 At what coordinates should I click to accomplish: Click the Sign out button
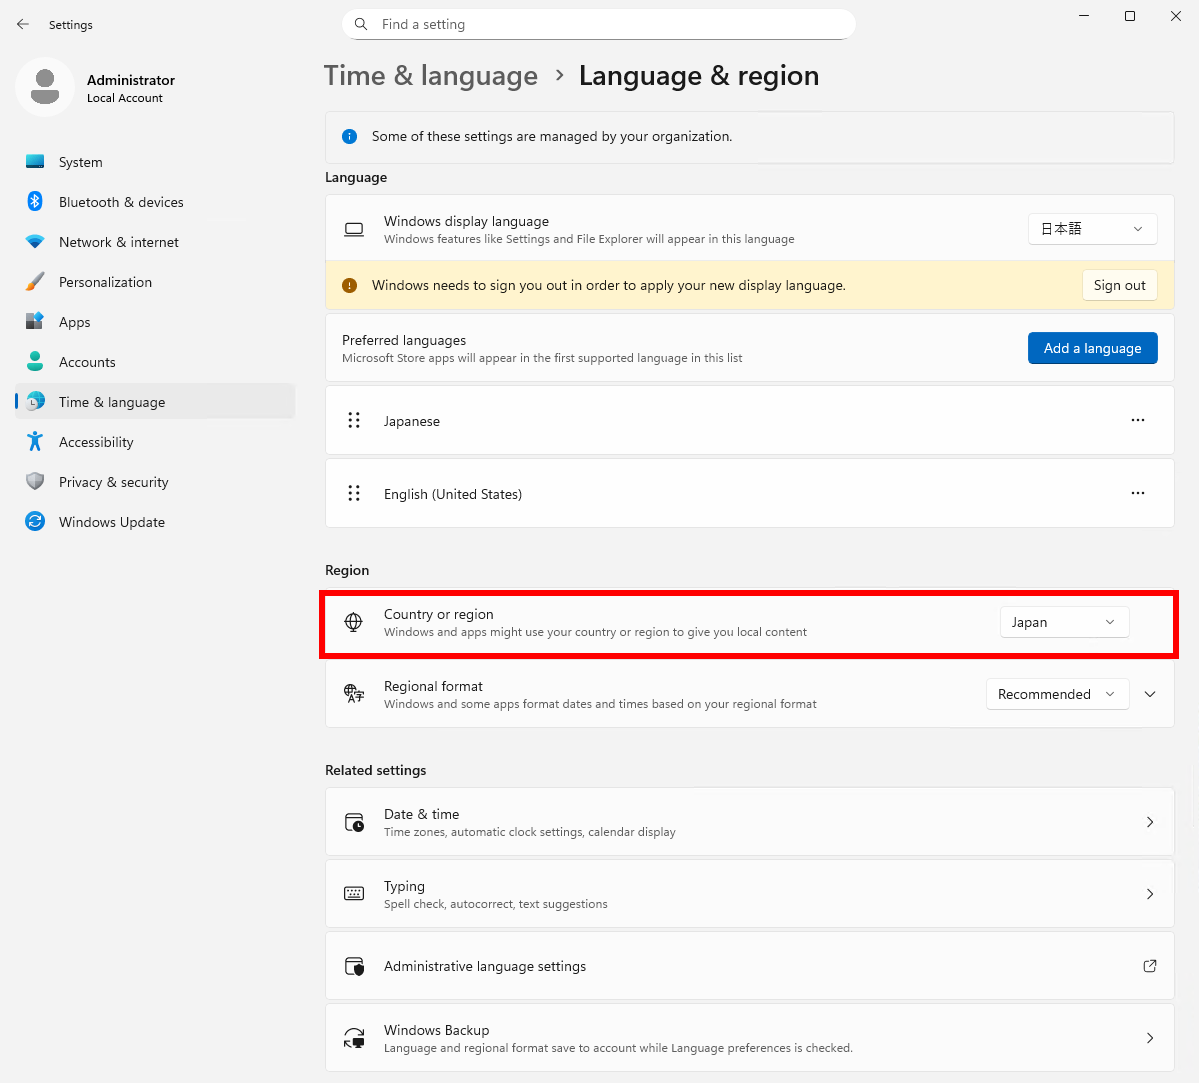click(1119, 285)
